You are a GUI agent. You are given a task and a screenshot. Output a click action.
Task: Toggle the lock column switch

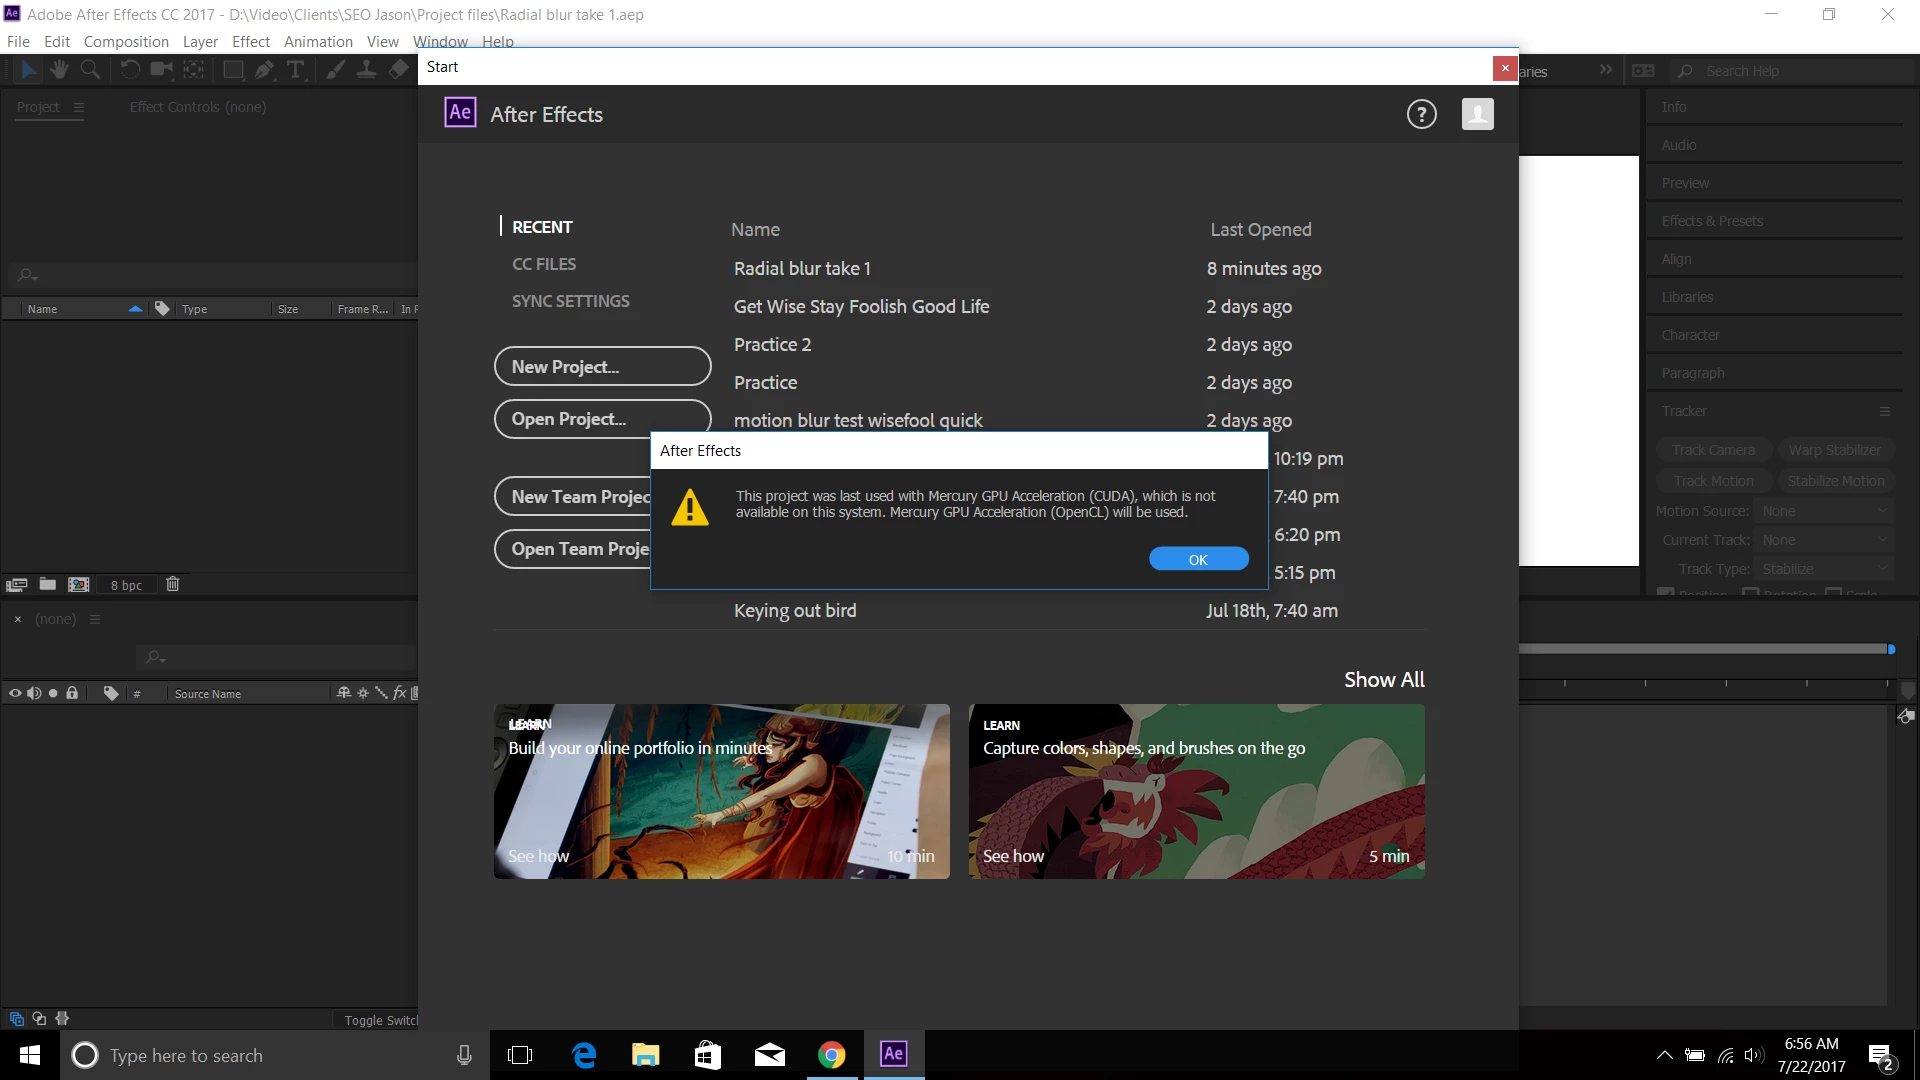pos(72,693)
